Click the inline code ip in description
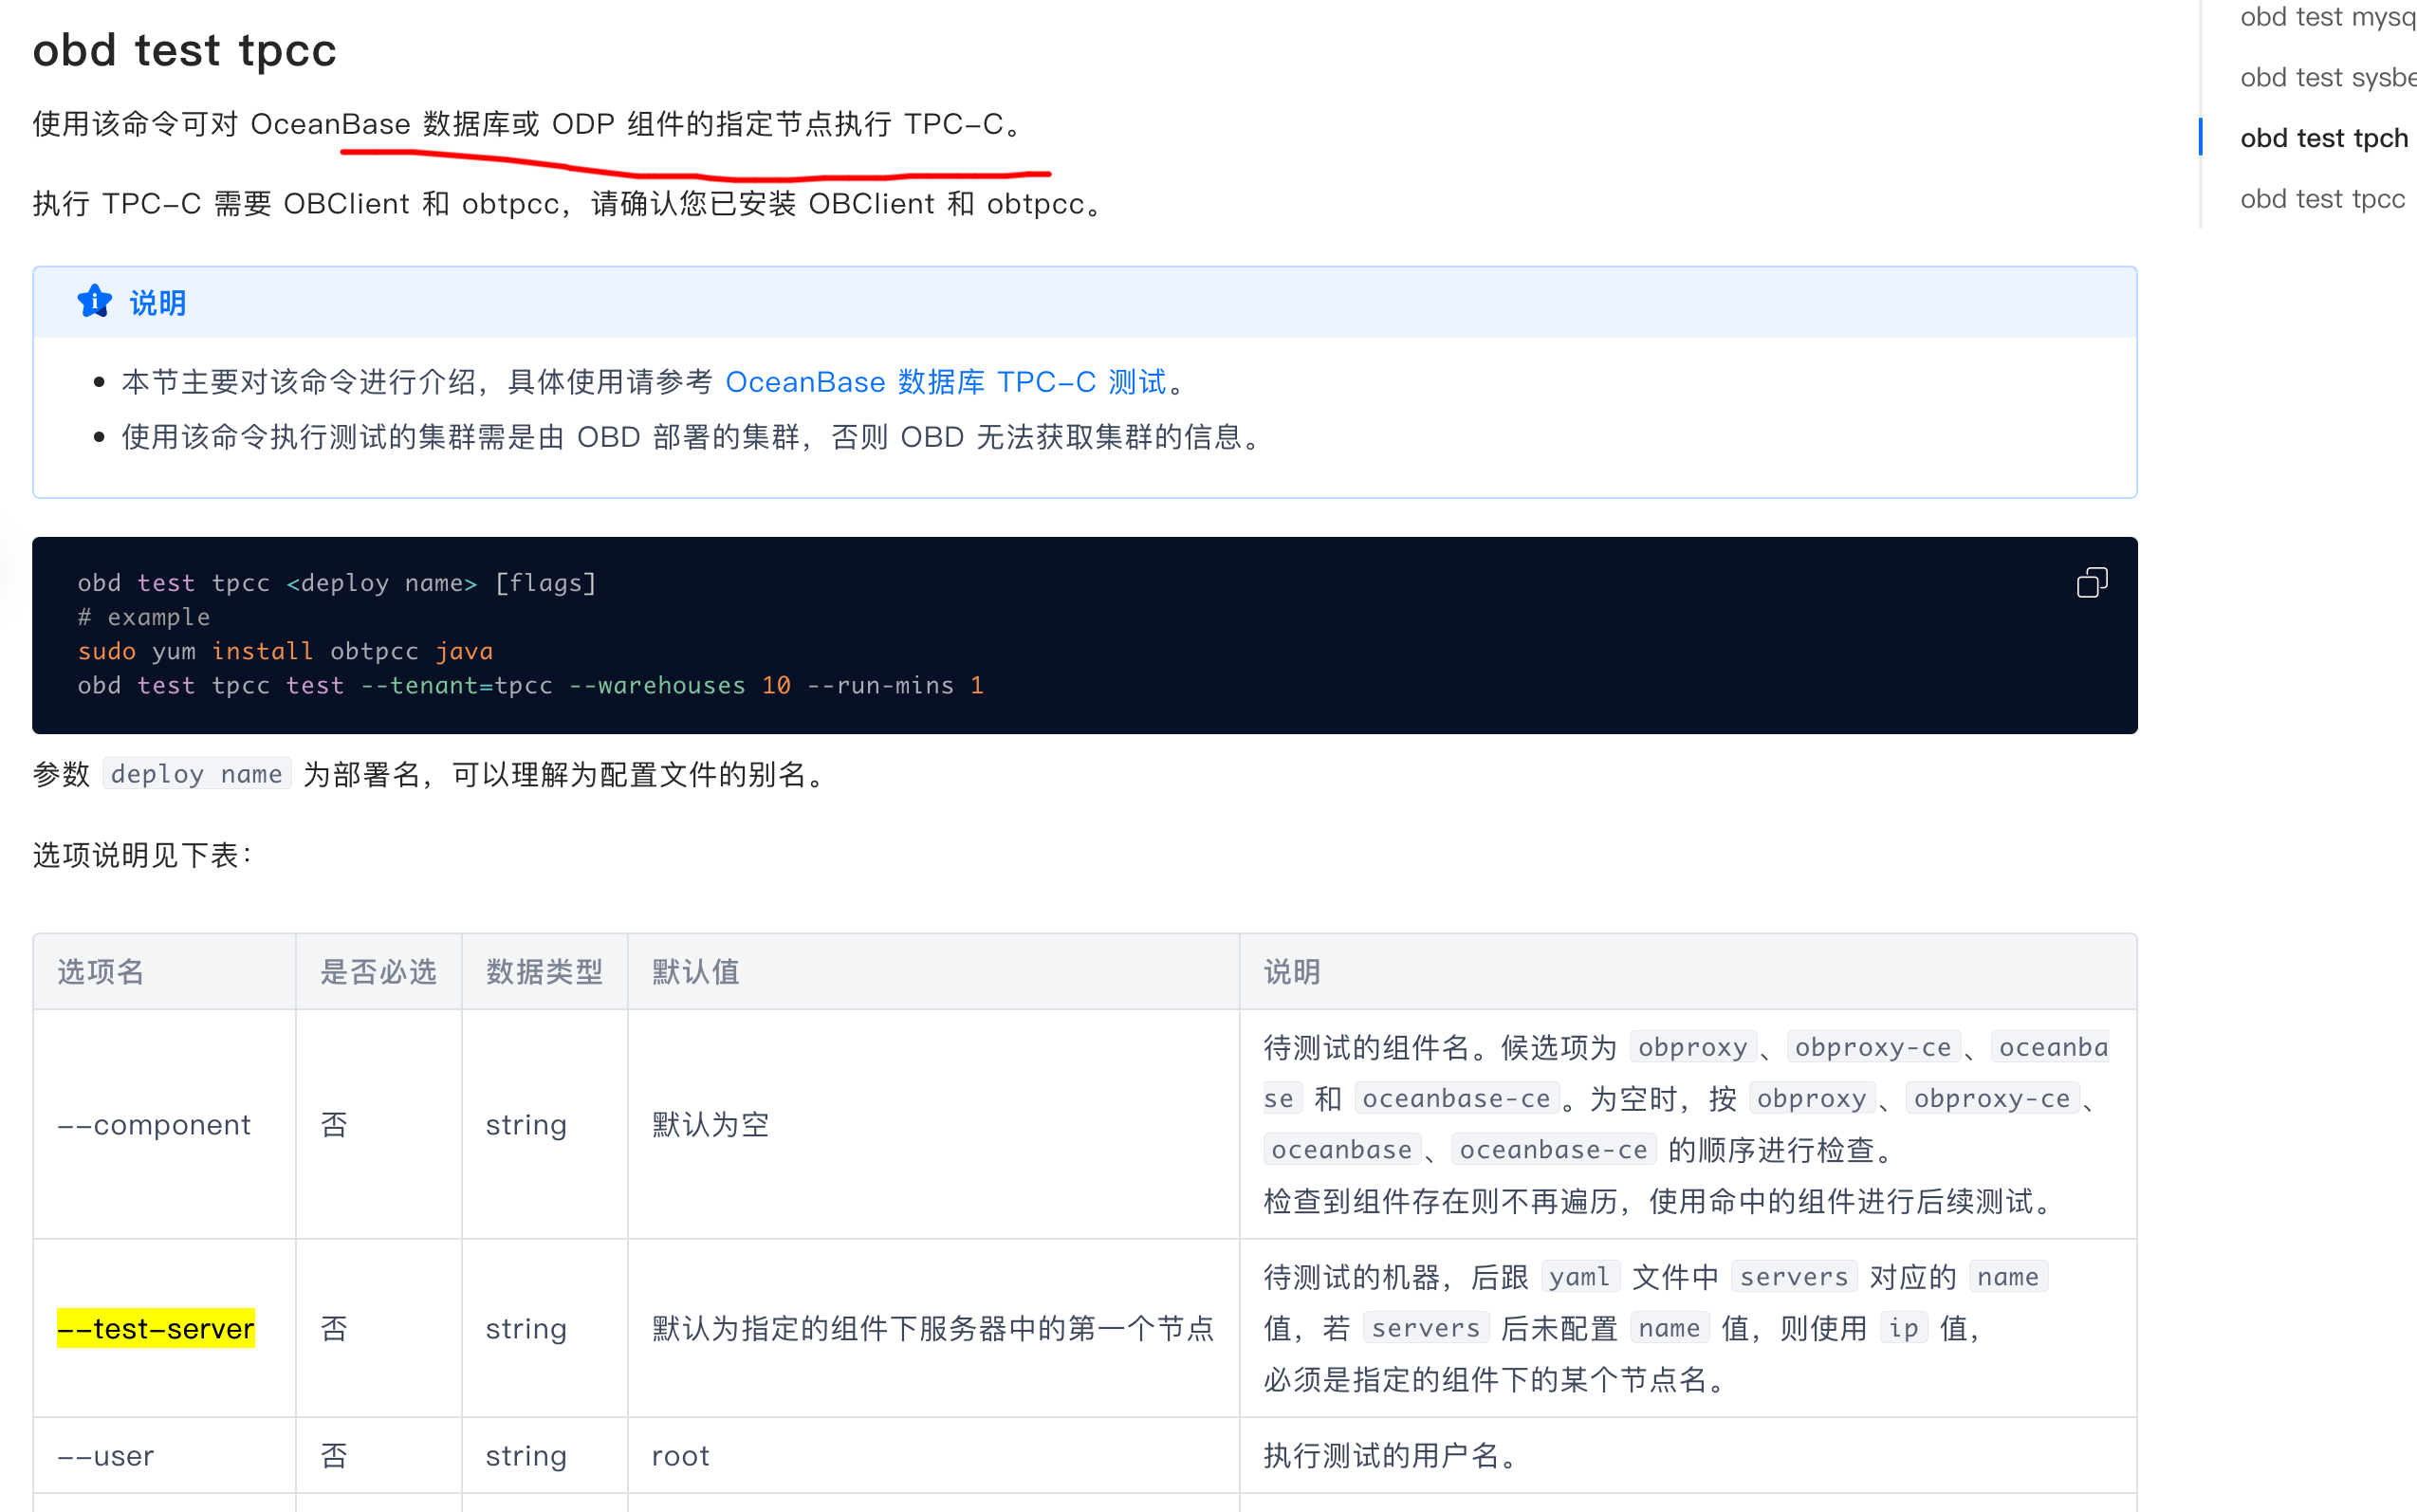The image size is (2417, 1512). [1904, 1328]
